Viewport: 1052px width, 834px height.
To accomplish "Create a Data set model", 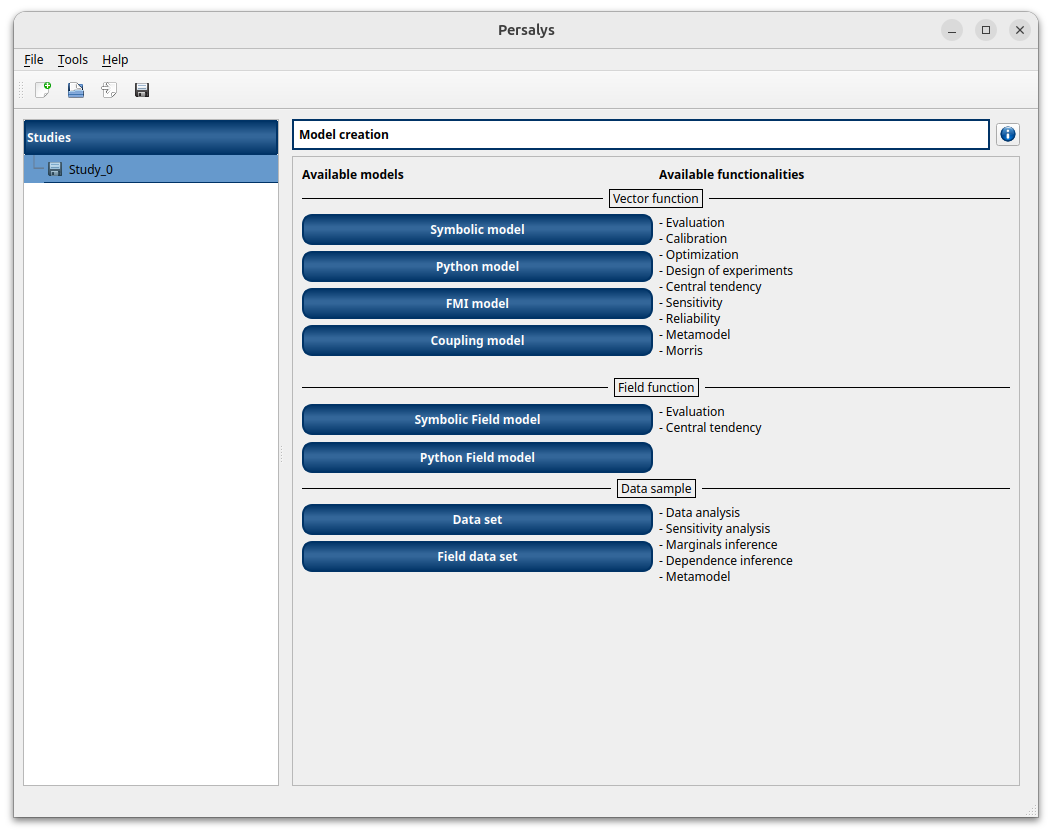I will pos(477,519).
